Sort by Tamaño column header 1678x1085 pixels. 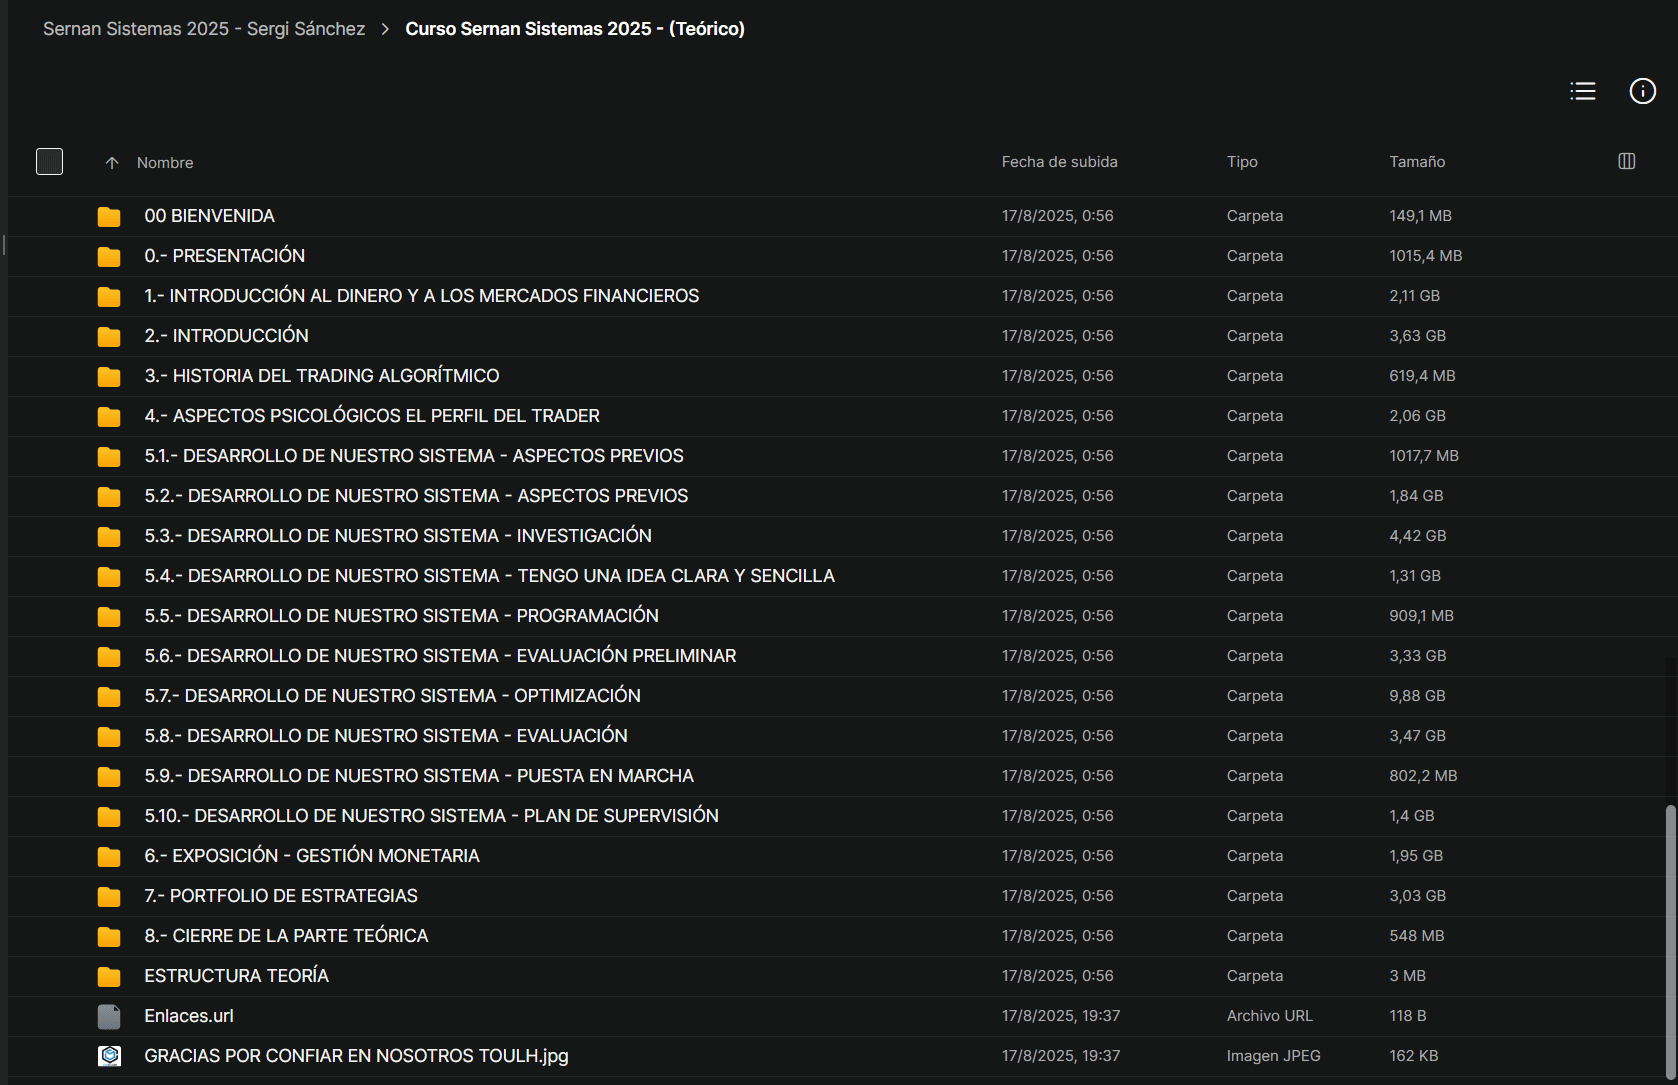1417,162
